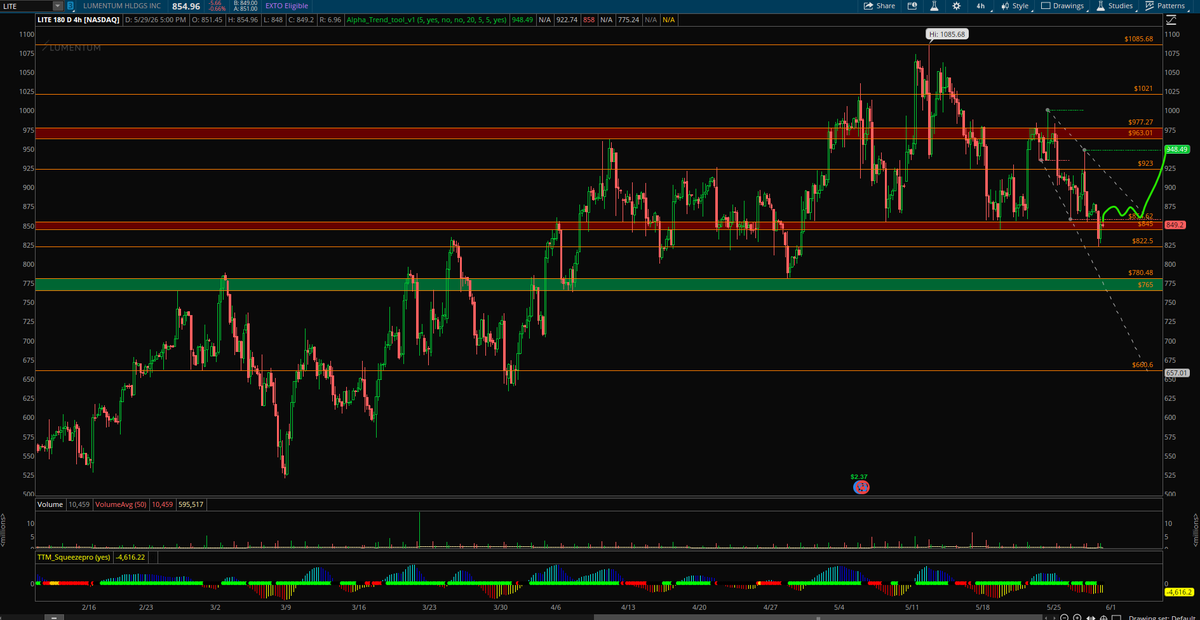Click the green 948.49 price tag

coord(1176,149)
